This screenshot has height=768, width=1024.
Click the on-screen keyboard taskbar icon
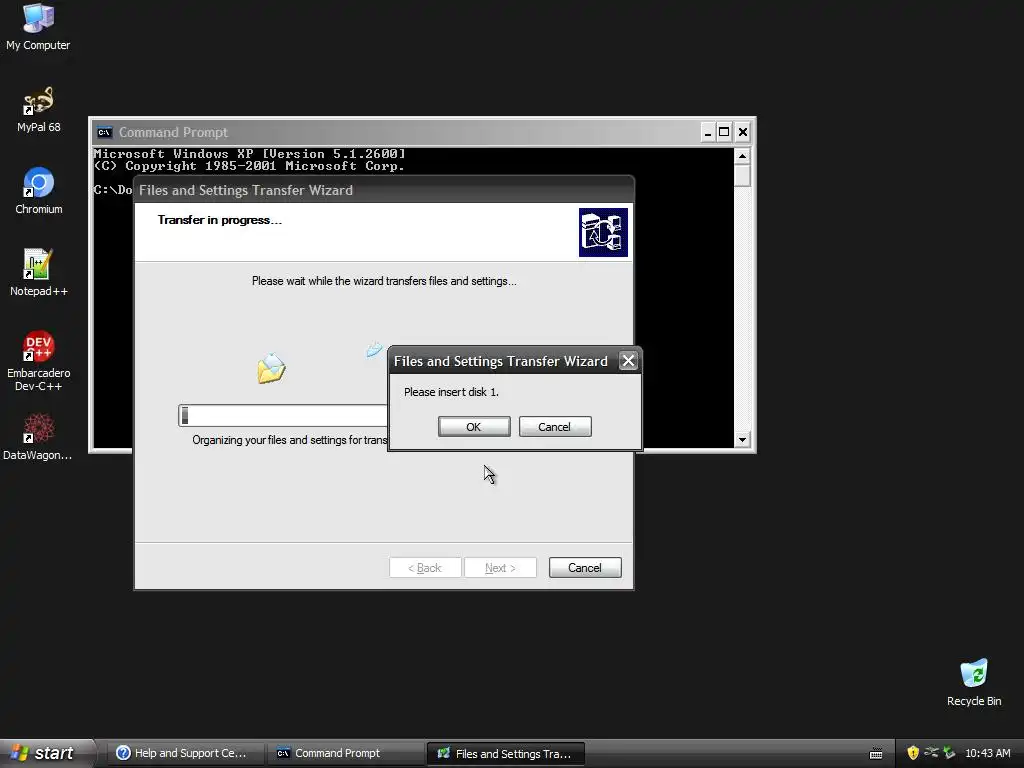pyautogui.click(x=876, y=754)
